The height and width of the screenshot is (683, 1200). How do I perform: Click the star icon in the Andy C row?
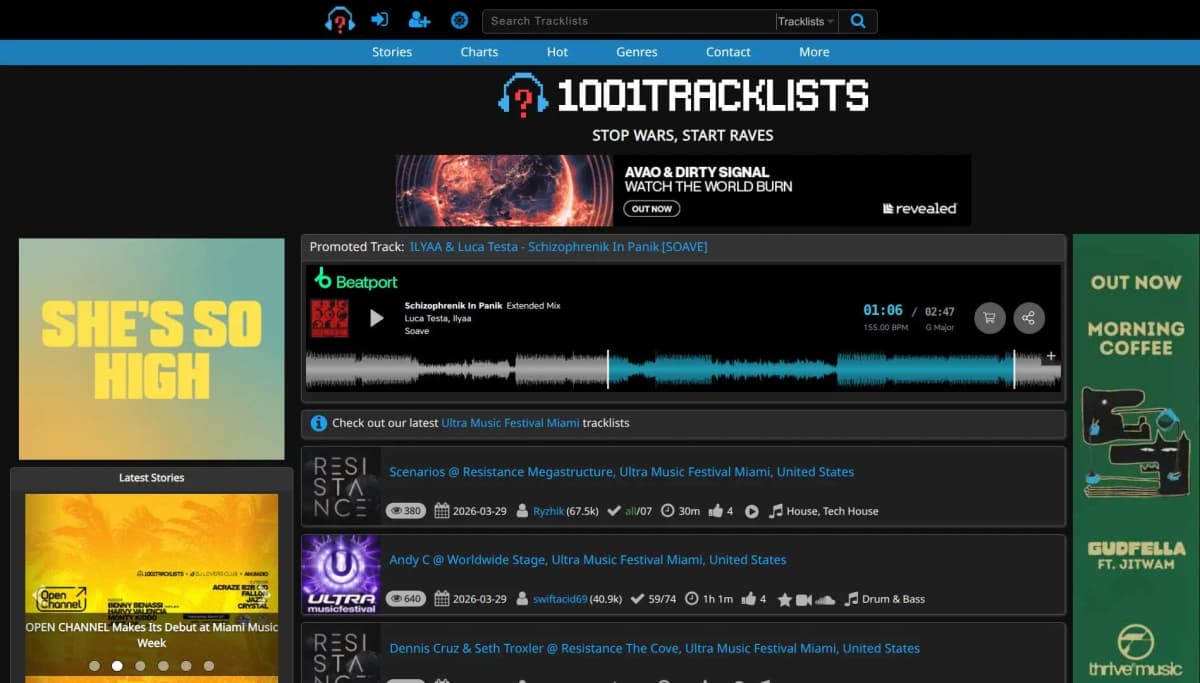click(x=785, y=599)
